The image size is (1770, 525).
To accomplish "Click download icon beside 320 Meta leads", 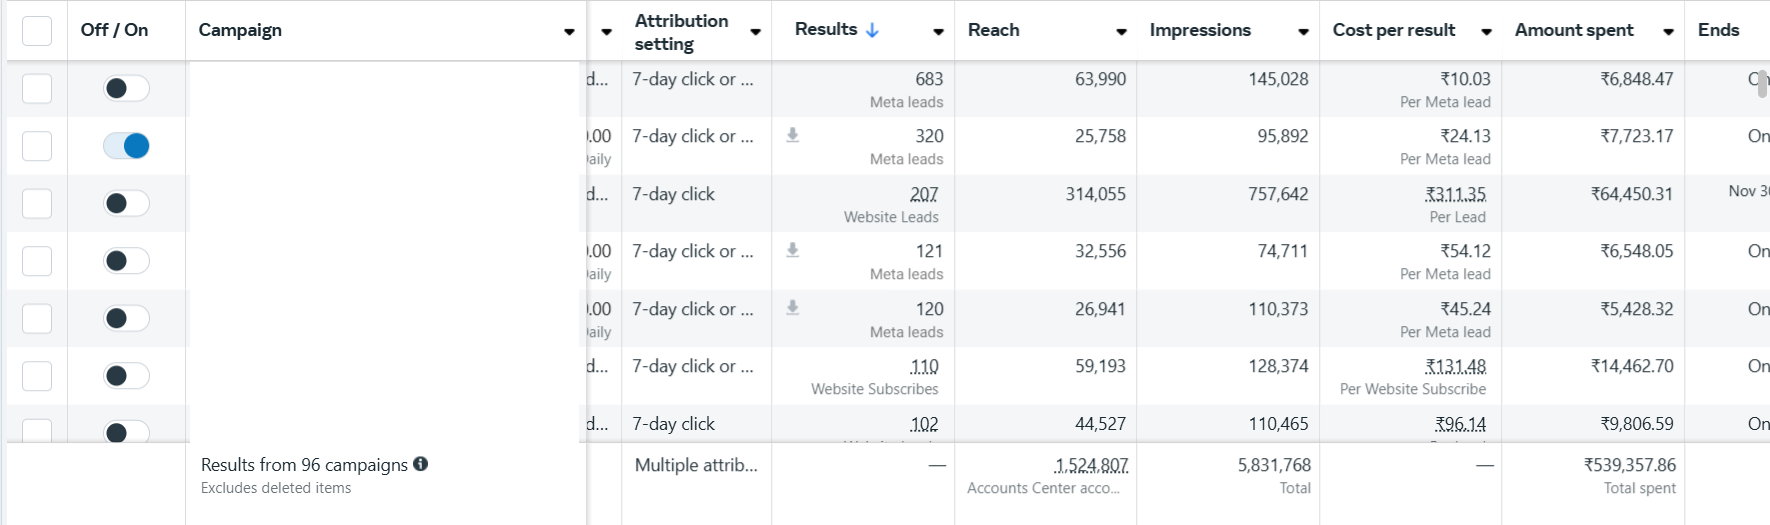I will click(x=792, y=135).
